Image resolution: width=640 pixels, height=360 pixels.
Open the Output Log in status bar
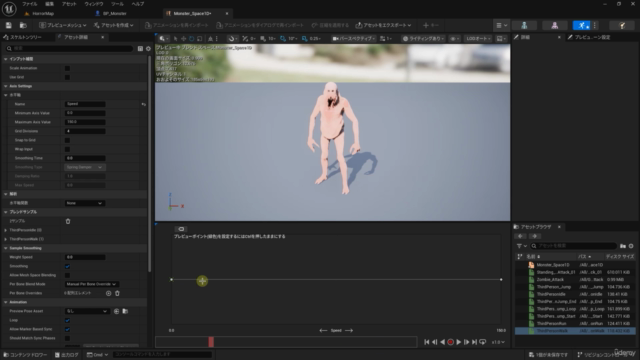pos(67,355)
